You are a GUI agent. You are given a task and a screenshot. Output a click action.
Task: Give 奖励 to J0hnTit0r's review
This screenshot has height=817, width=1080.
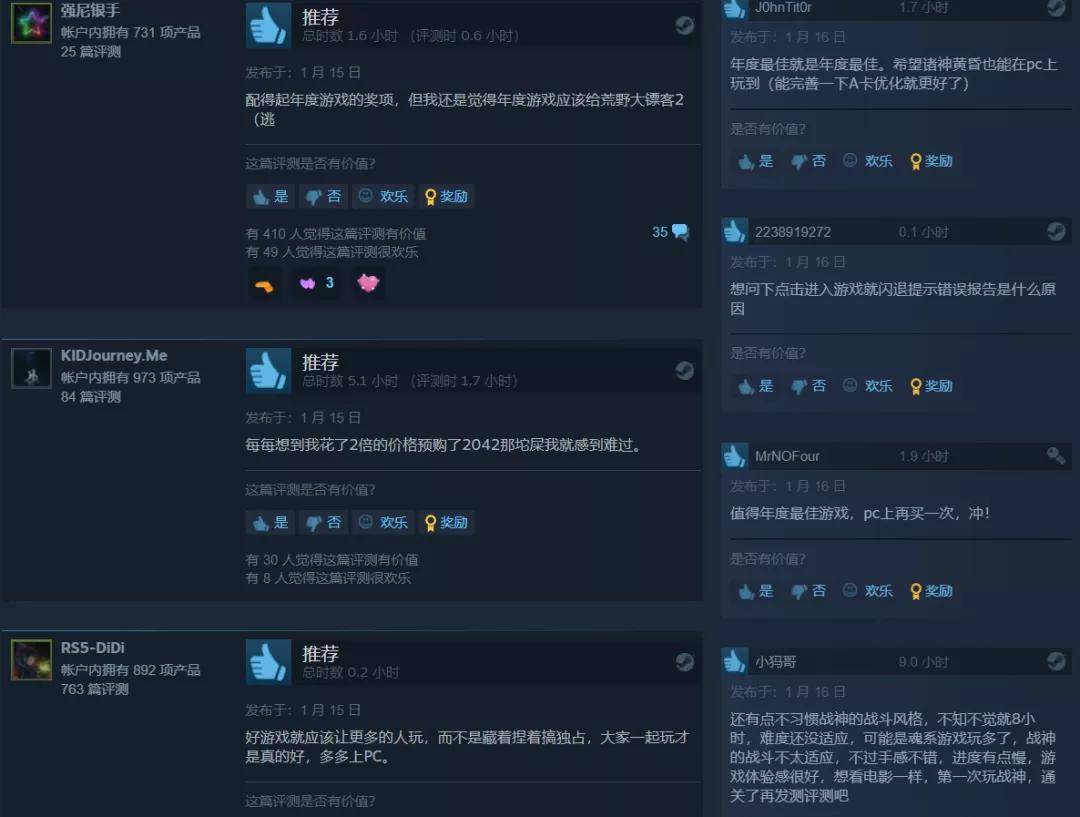(x=931, y=161)
